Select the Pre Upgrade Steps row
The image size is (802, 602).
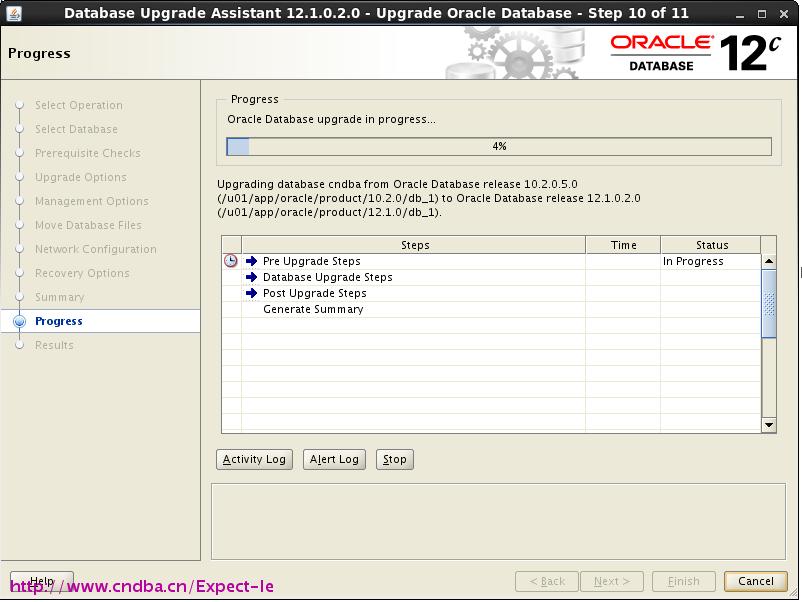coord(492,261)
